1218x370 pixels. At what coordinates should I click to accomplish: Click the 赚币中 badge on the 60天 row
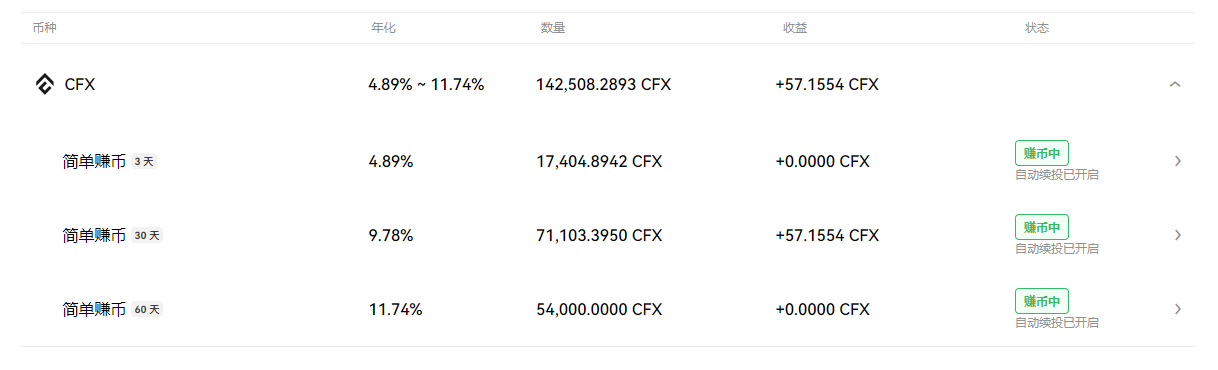1042,300
